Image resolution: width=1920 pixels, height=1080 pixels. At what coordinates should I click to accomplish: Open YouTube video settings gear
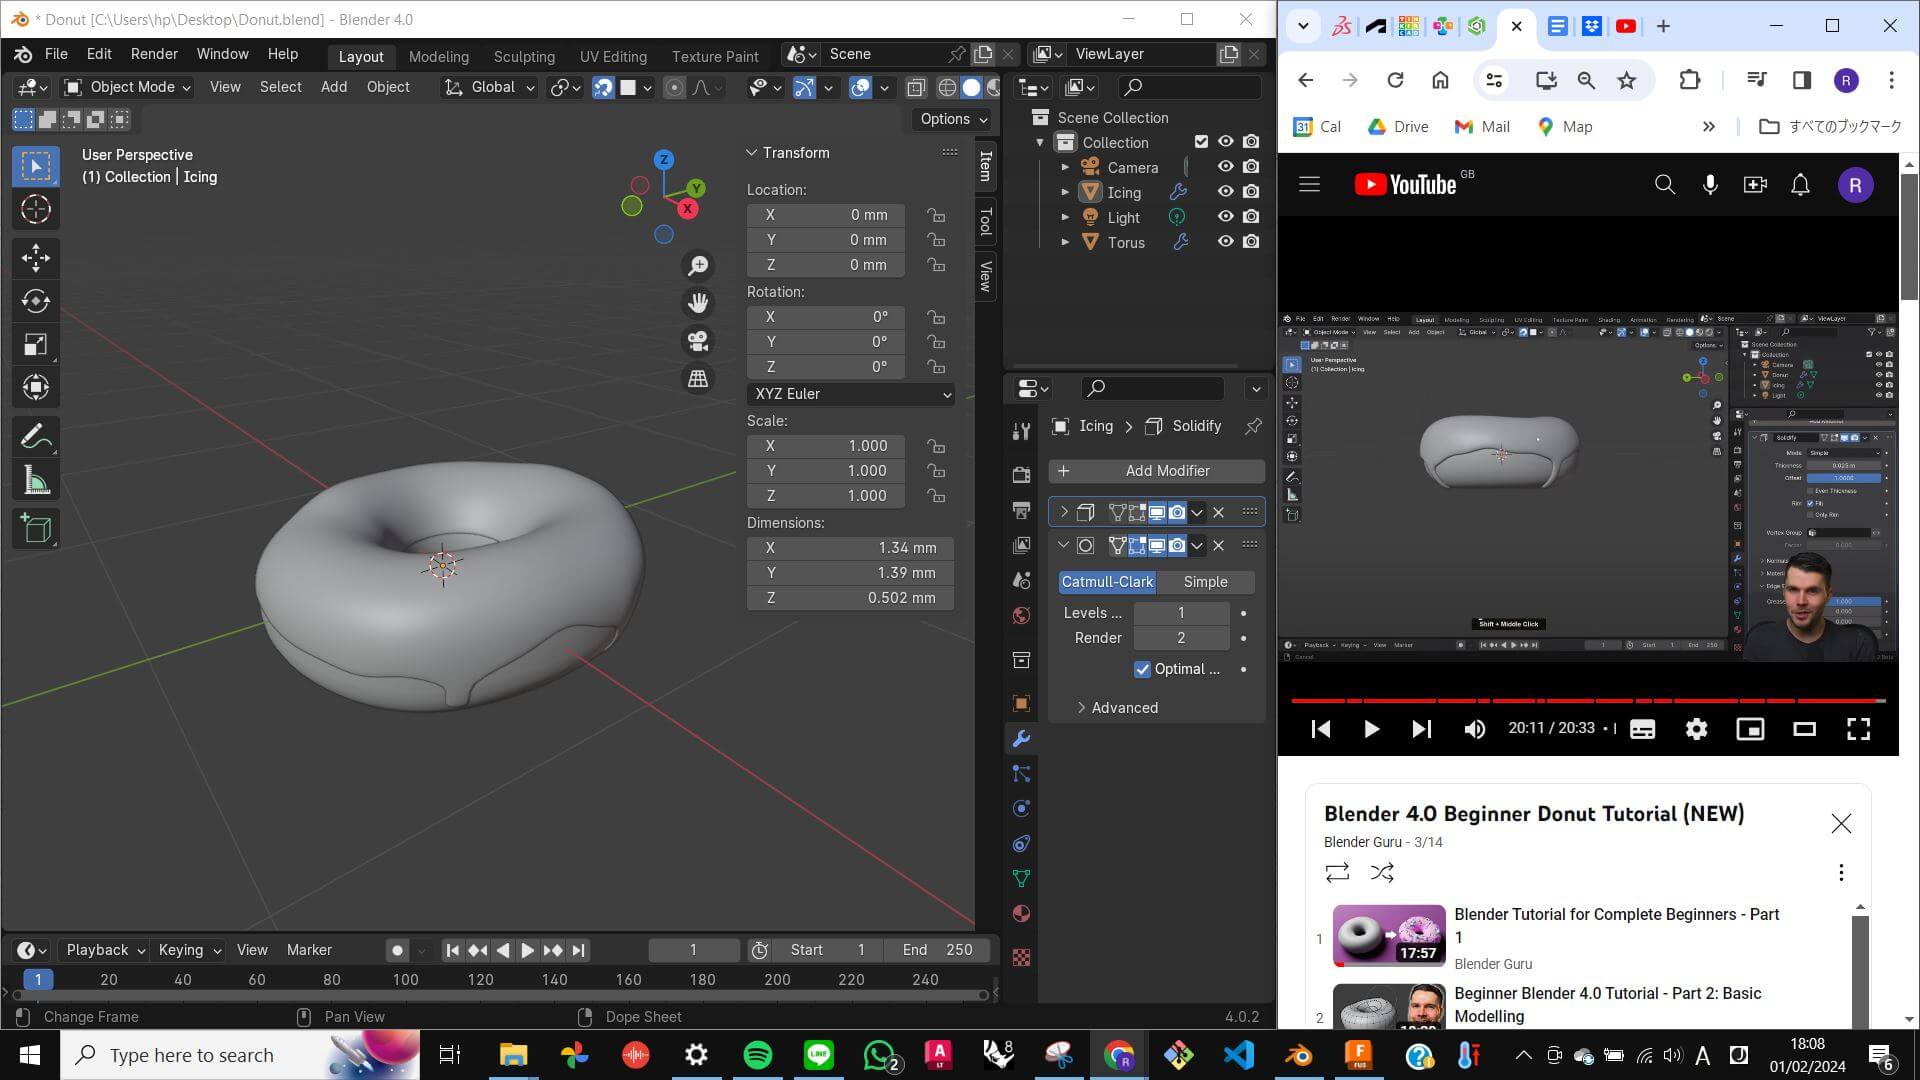1696,729
